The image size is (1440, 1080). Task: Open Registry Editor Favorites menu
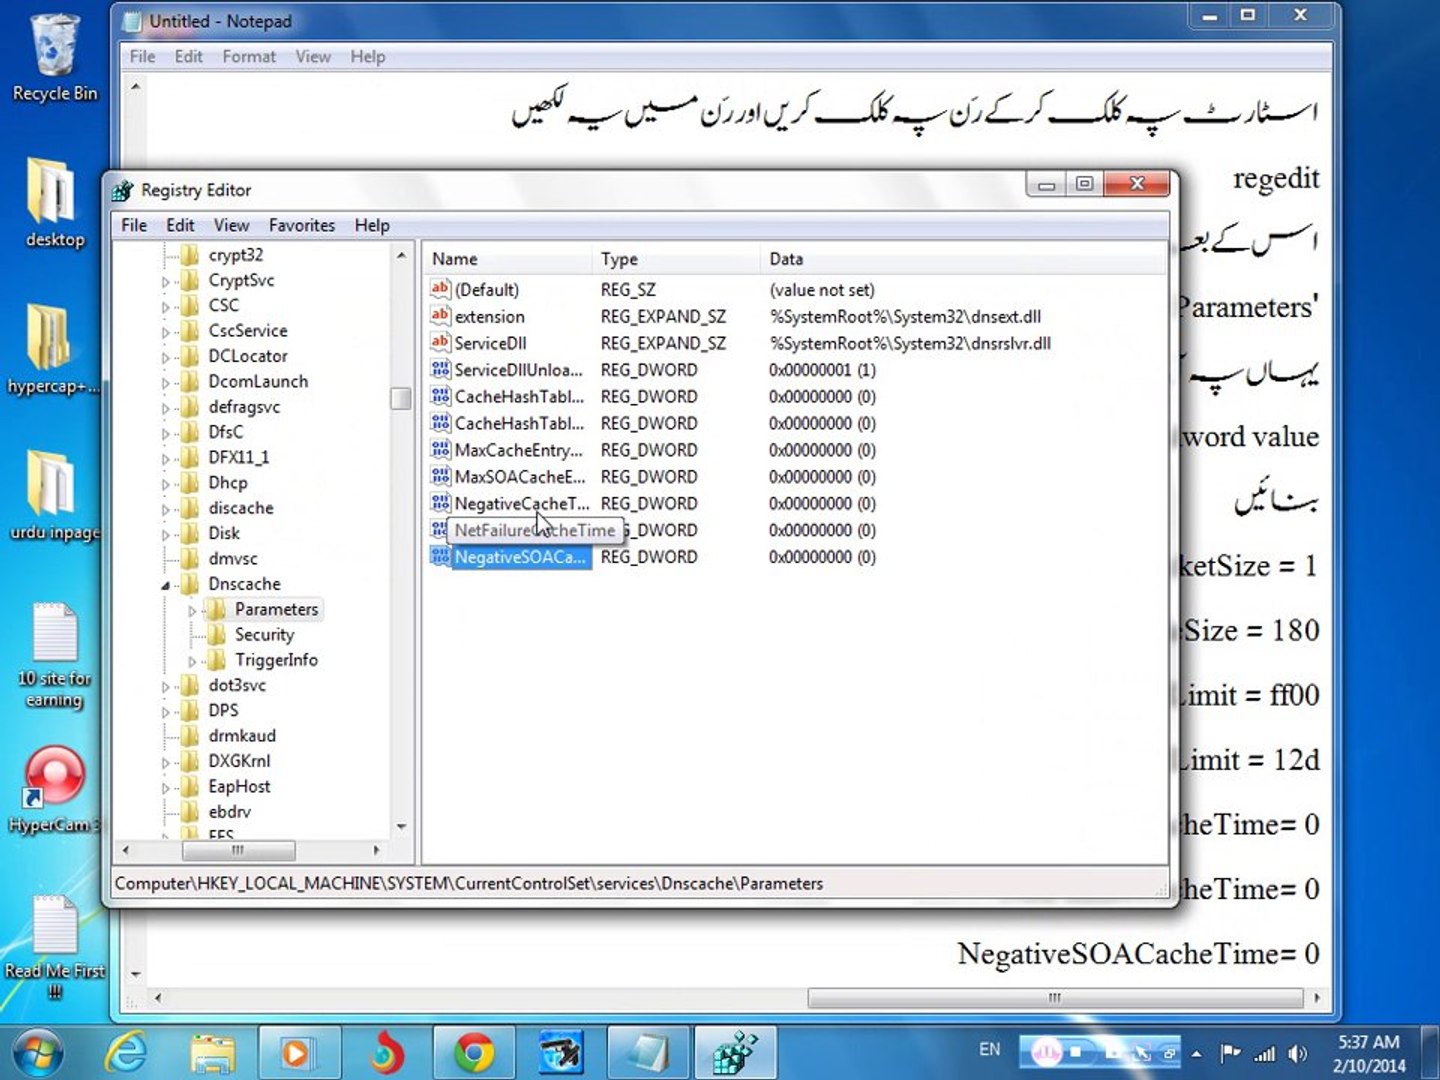(x=302, y=225)
